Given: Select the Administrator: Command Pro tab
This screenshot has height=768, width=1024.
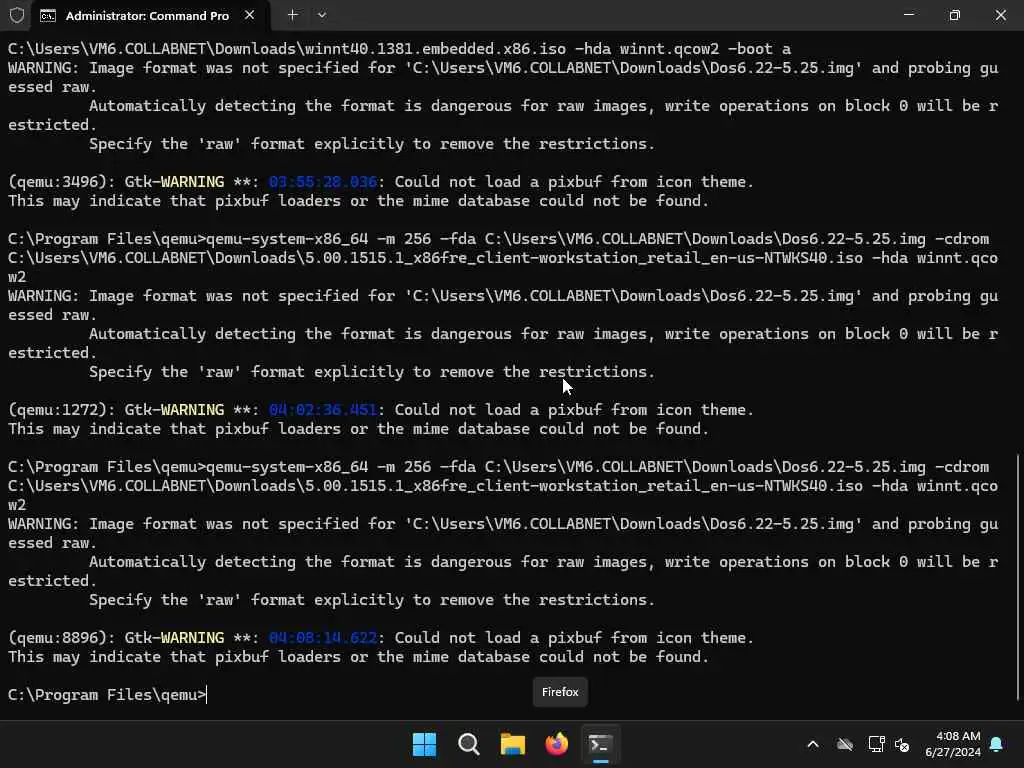Looking at the screenshot, I should point(148,15).
